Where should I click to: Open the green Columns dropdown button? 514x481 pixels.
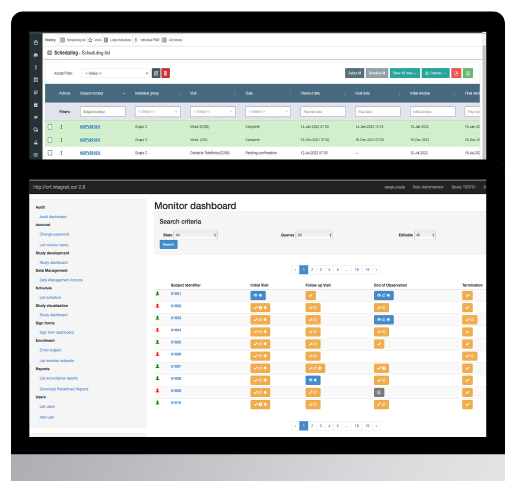[x=435, y=73]
